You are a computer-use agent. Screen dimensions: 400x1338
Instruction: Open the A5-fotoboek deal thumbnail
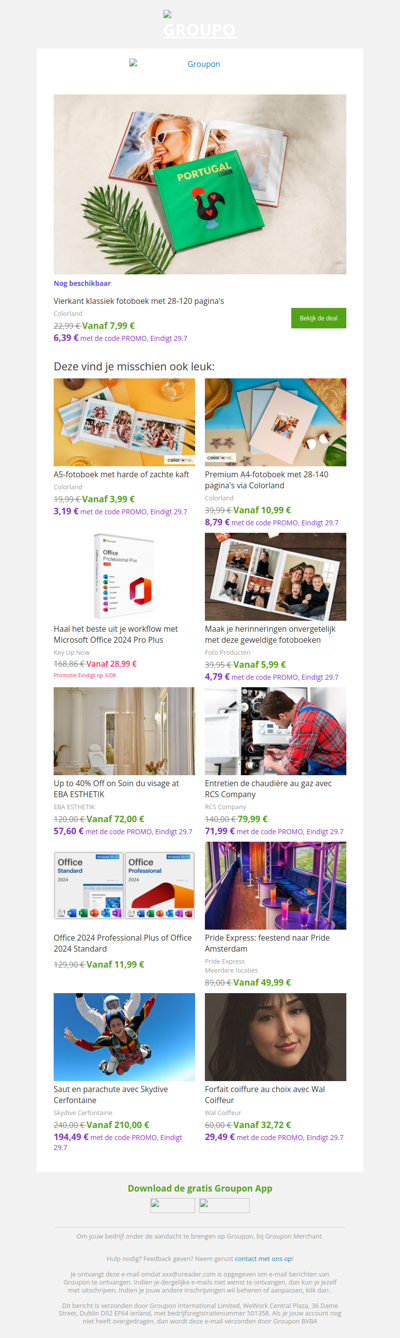124,422
